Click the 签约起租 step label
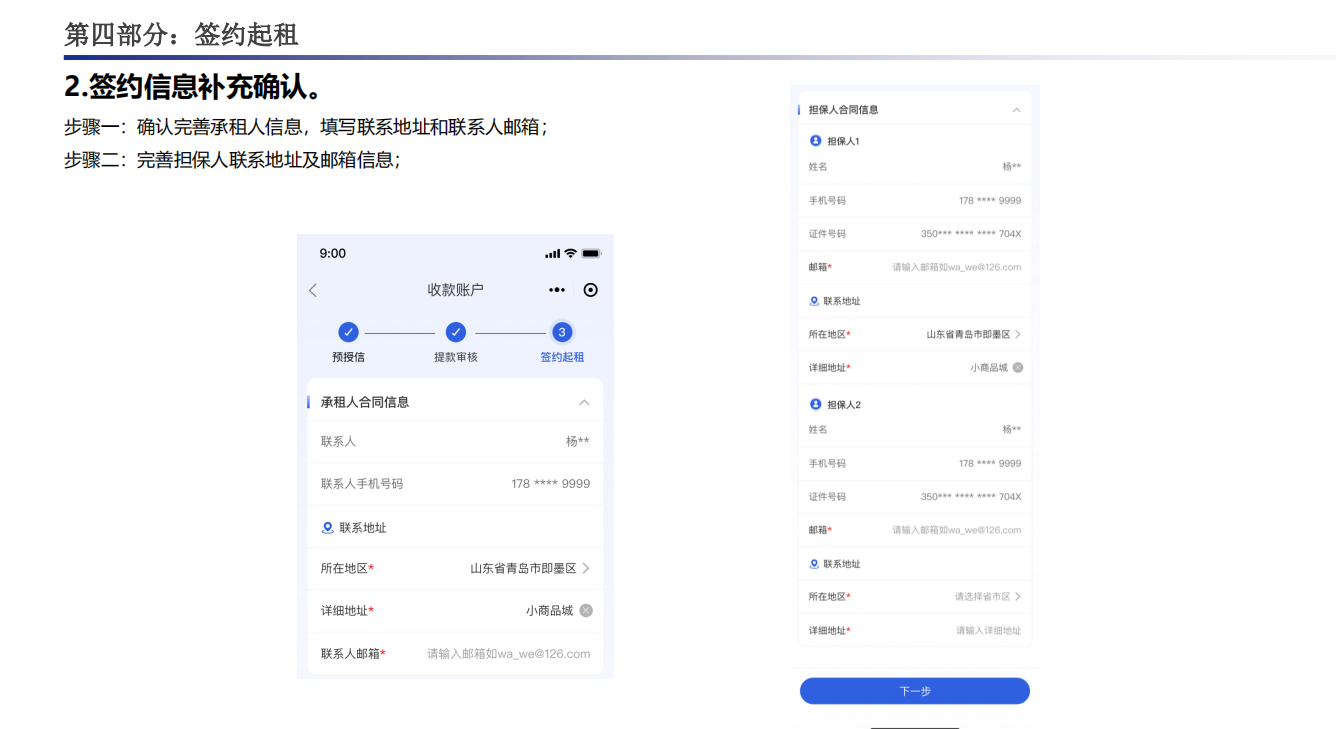The width and height of the screenshot is (1336, 729). click(562, 357)
